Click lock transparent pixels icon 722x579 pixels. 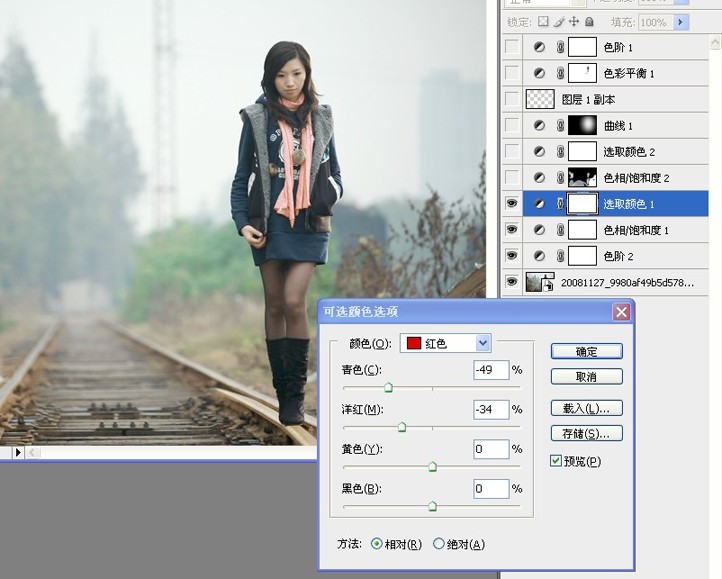pyautogui.click(x=543, y=22)
